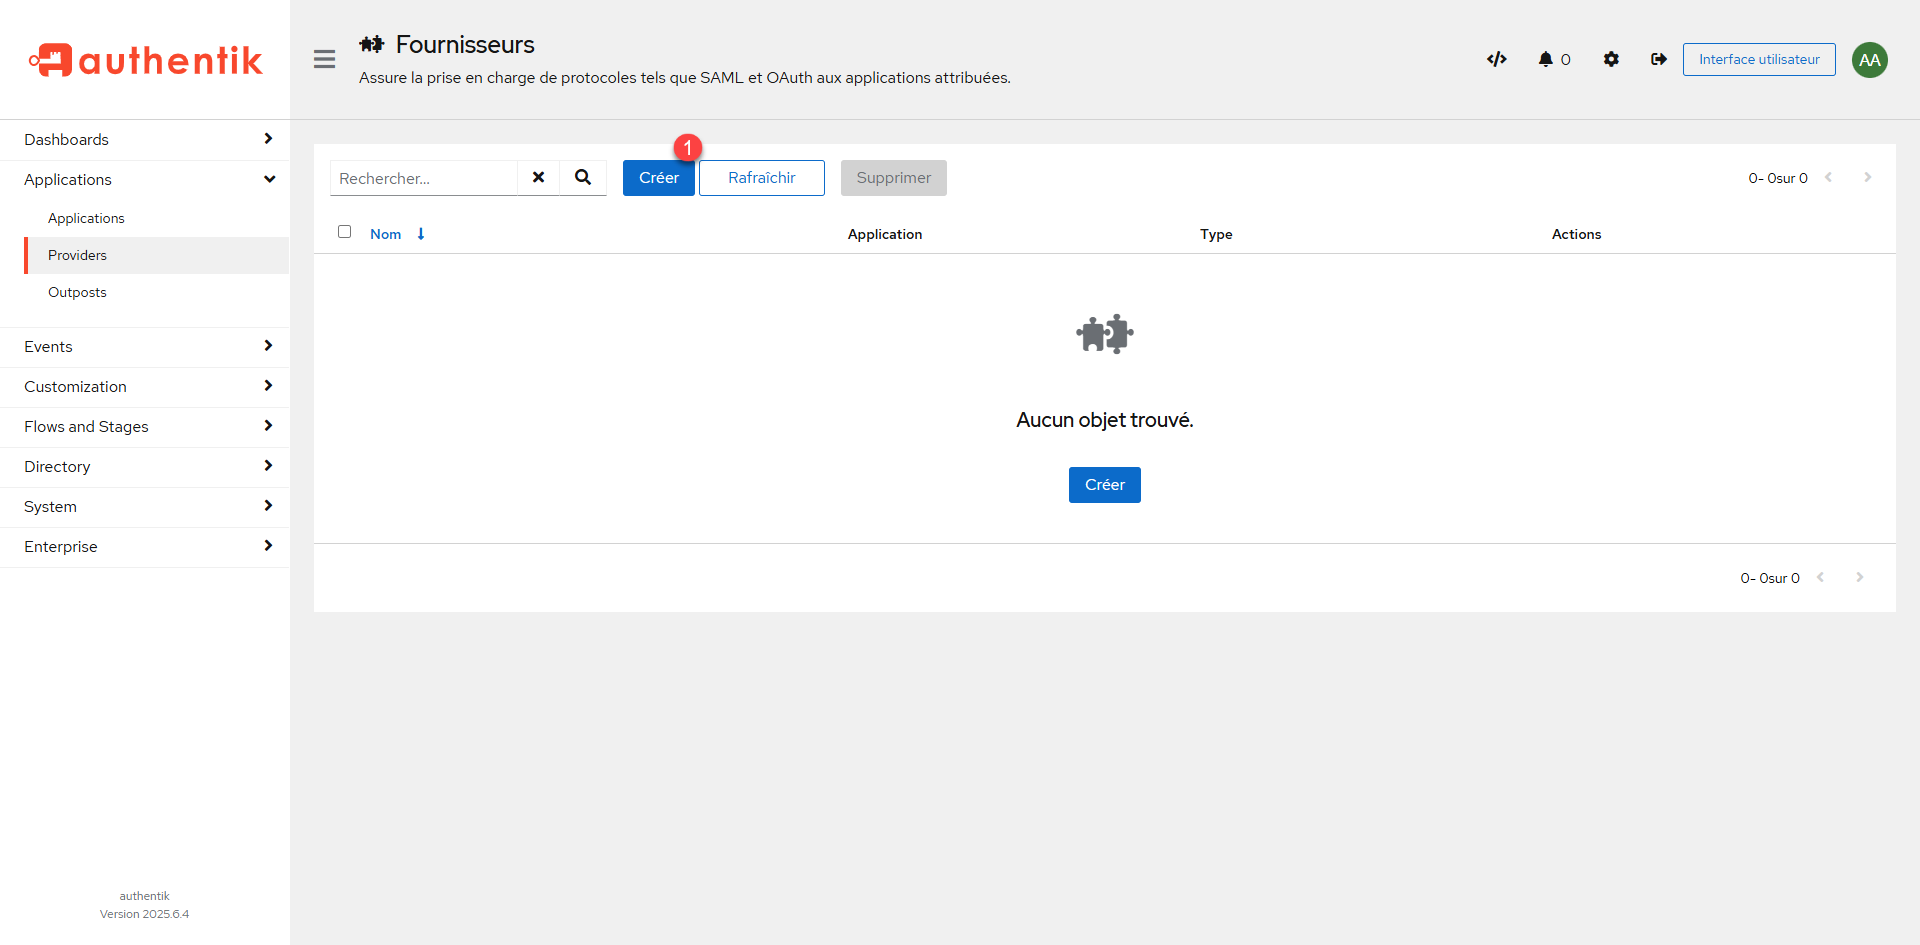Open the Outposts sidebar item
Image resolution: width=1920 pixels, height=945 pixels.
pos(77,292)
